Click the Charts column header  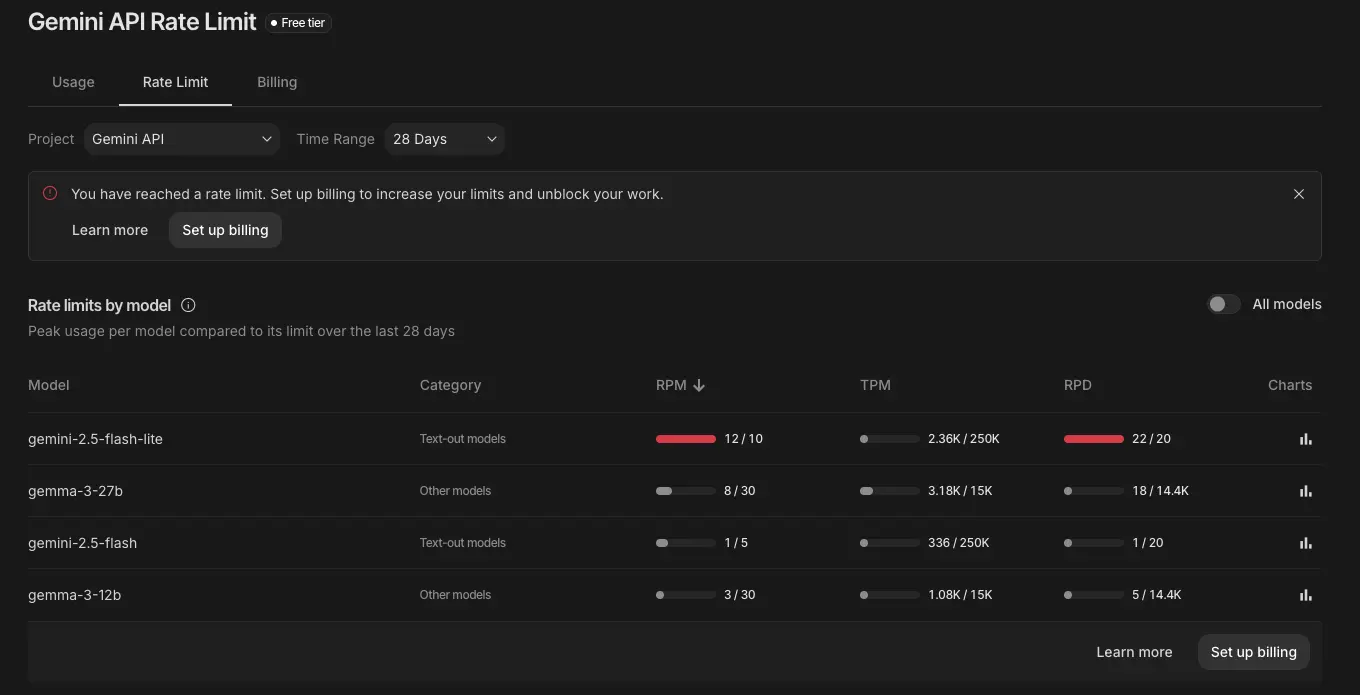(1290, 385)
